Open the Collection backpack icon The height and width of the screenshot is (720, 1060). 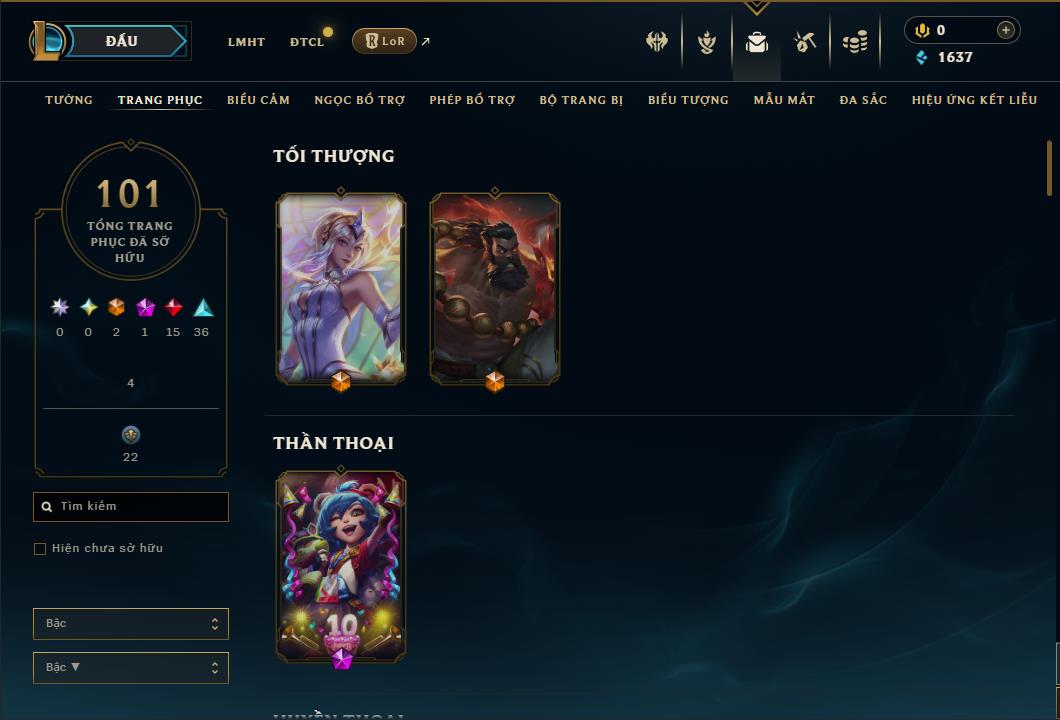pos(756,42)
